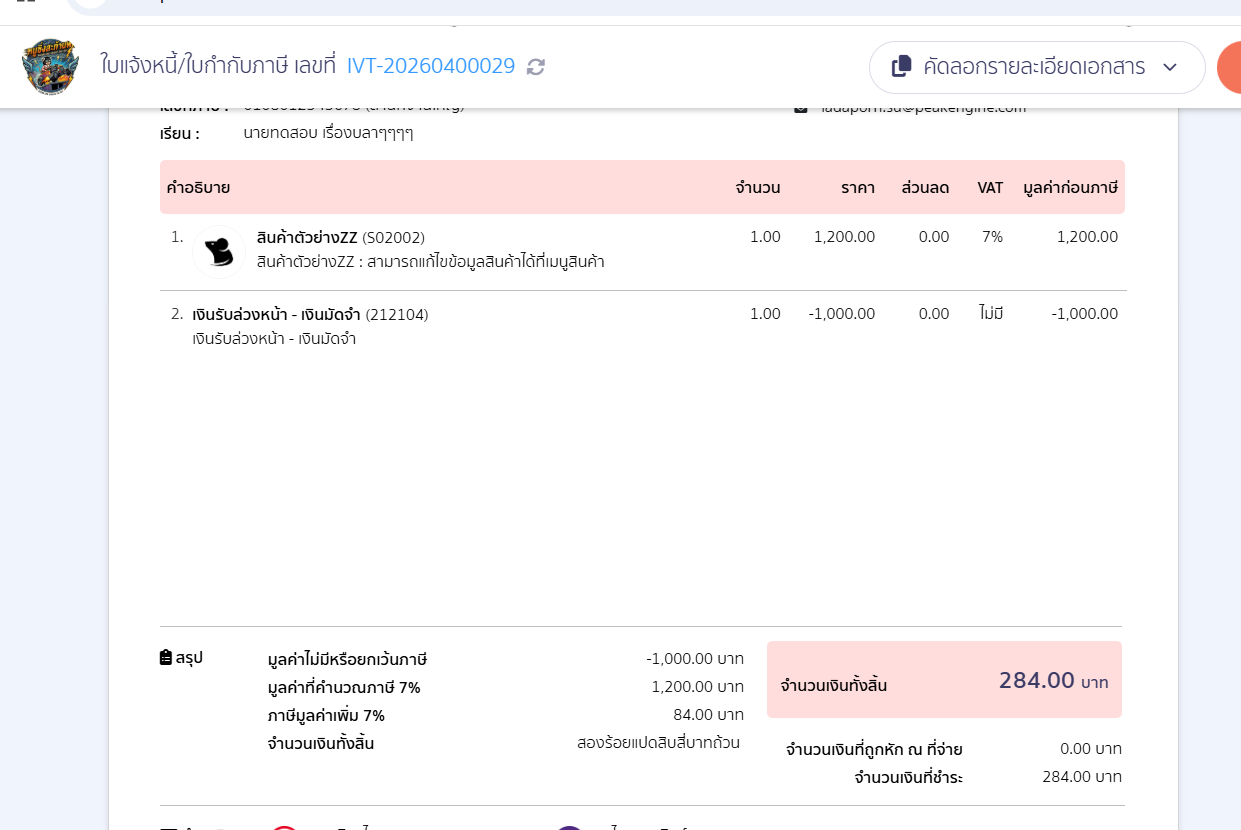Click the price 1,200.00 in row one

[845, 237]
